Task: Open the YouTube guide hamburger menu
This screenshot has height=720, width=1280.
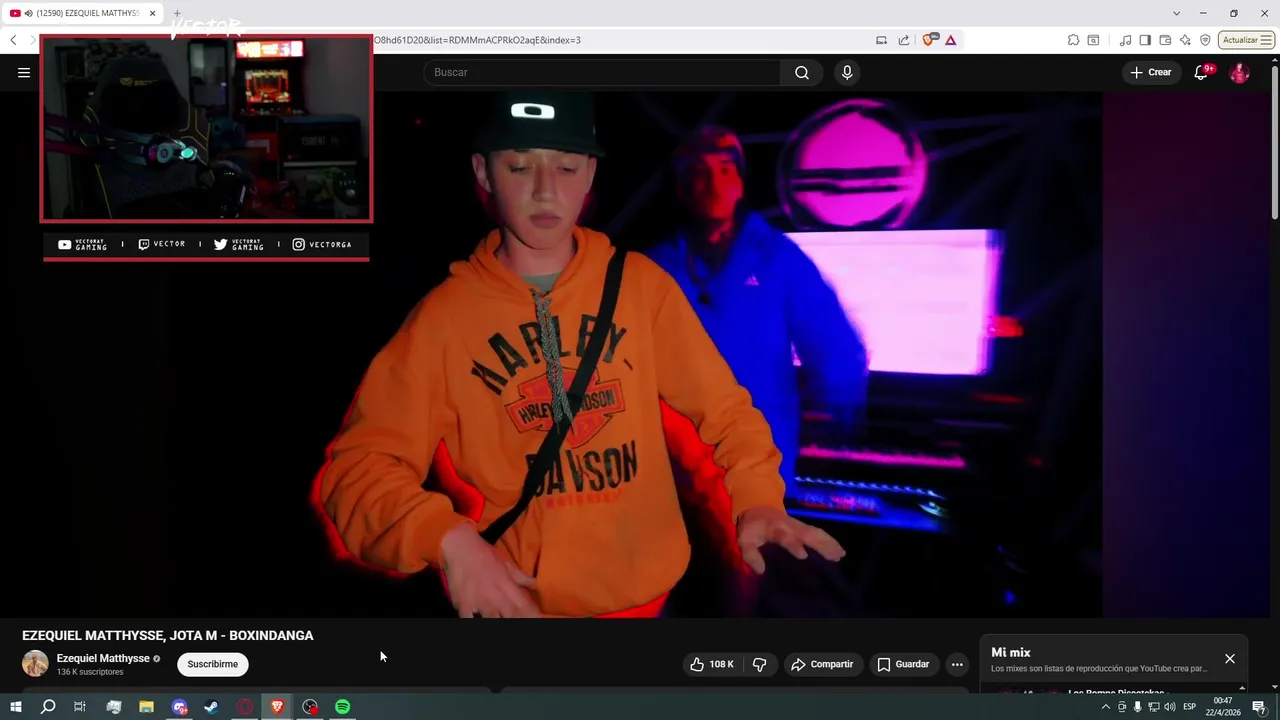Action: (x=24, y=72)
